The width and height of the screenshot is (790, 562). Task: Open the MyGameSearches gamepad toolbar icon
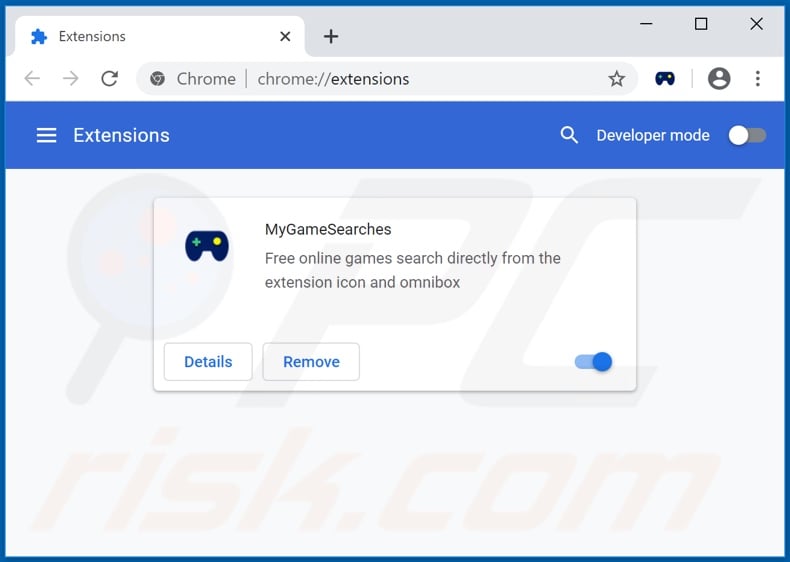coord(665,79)
